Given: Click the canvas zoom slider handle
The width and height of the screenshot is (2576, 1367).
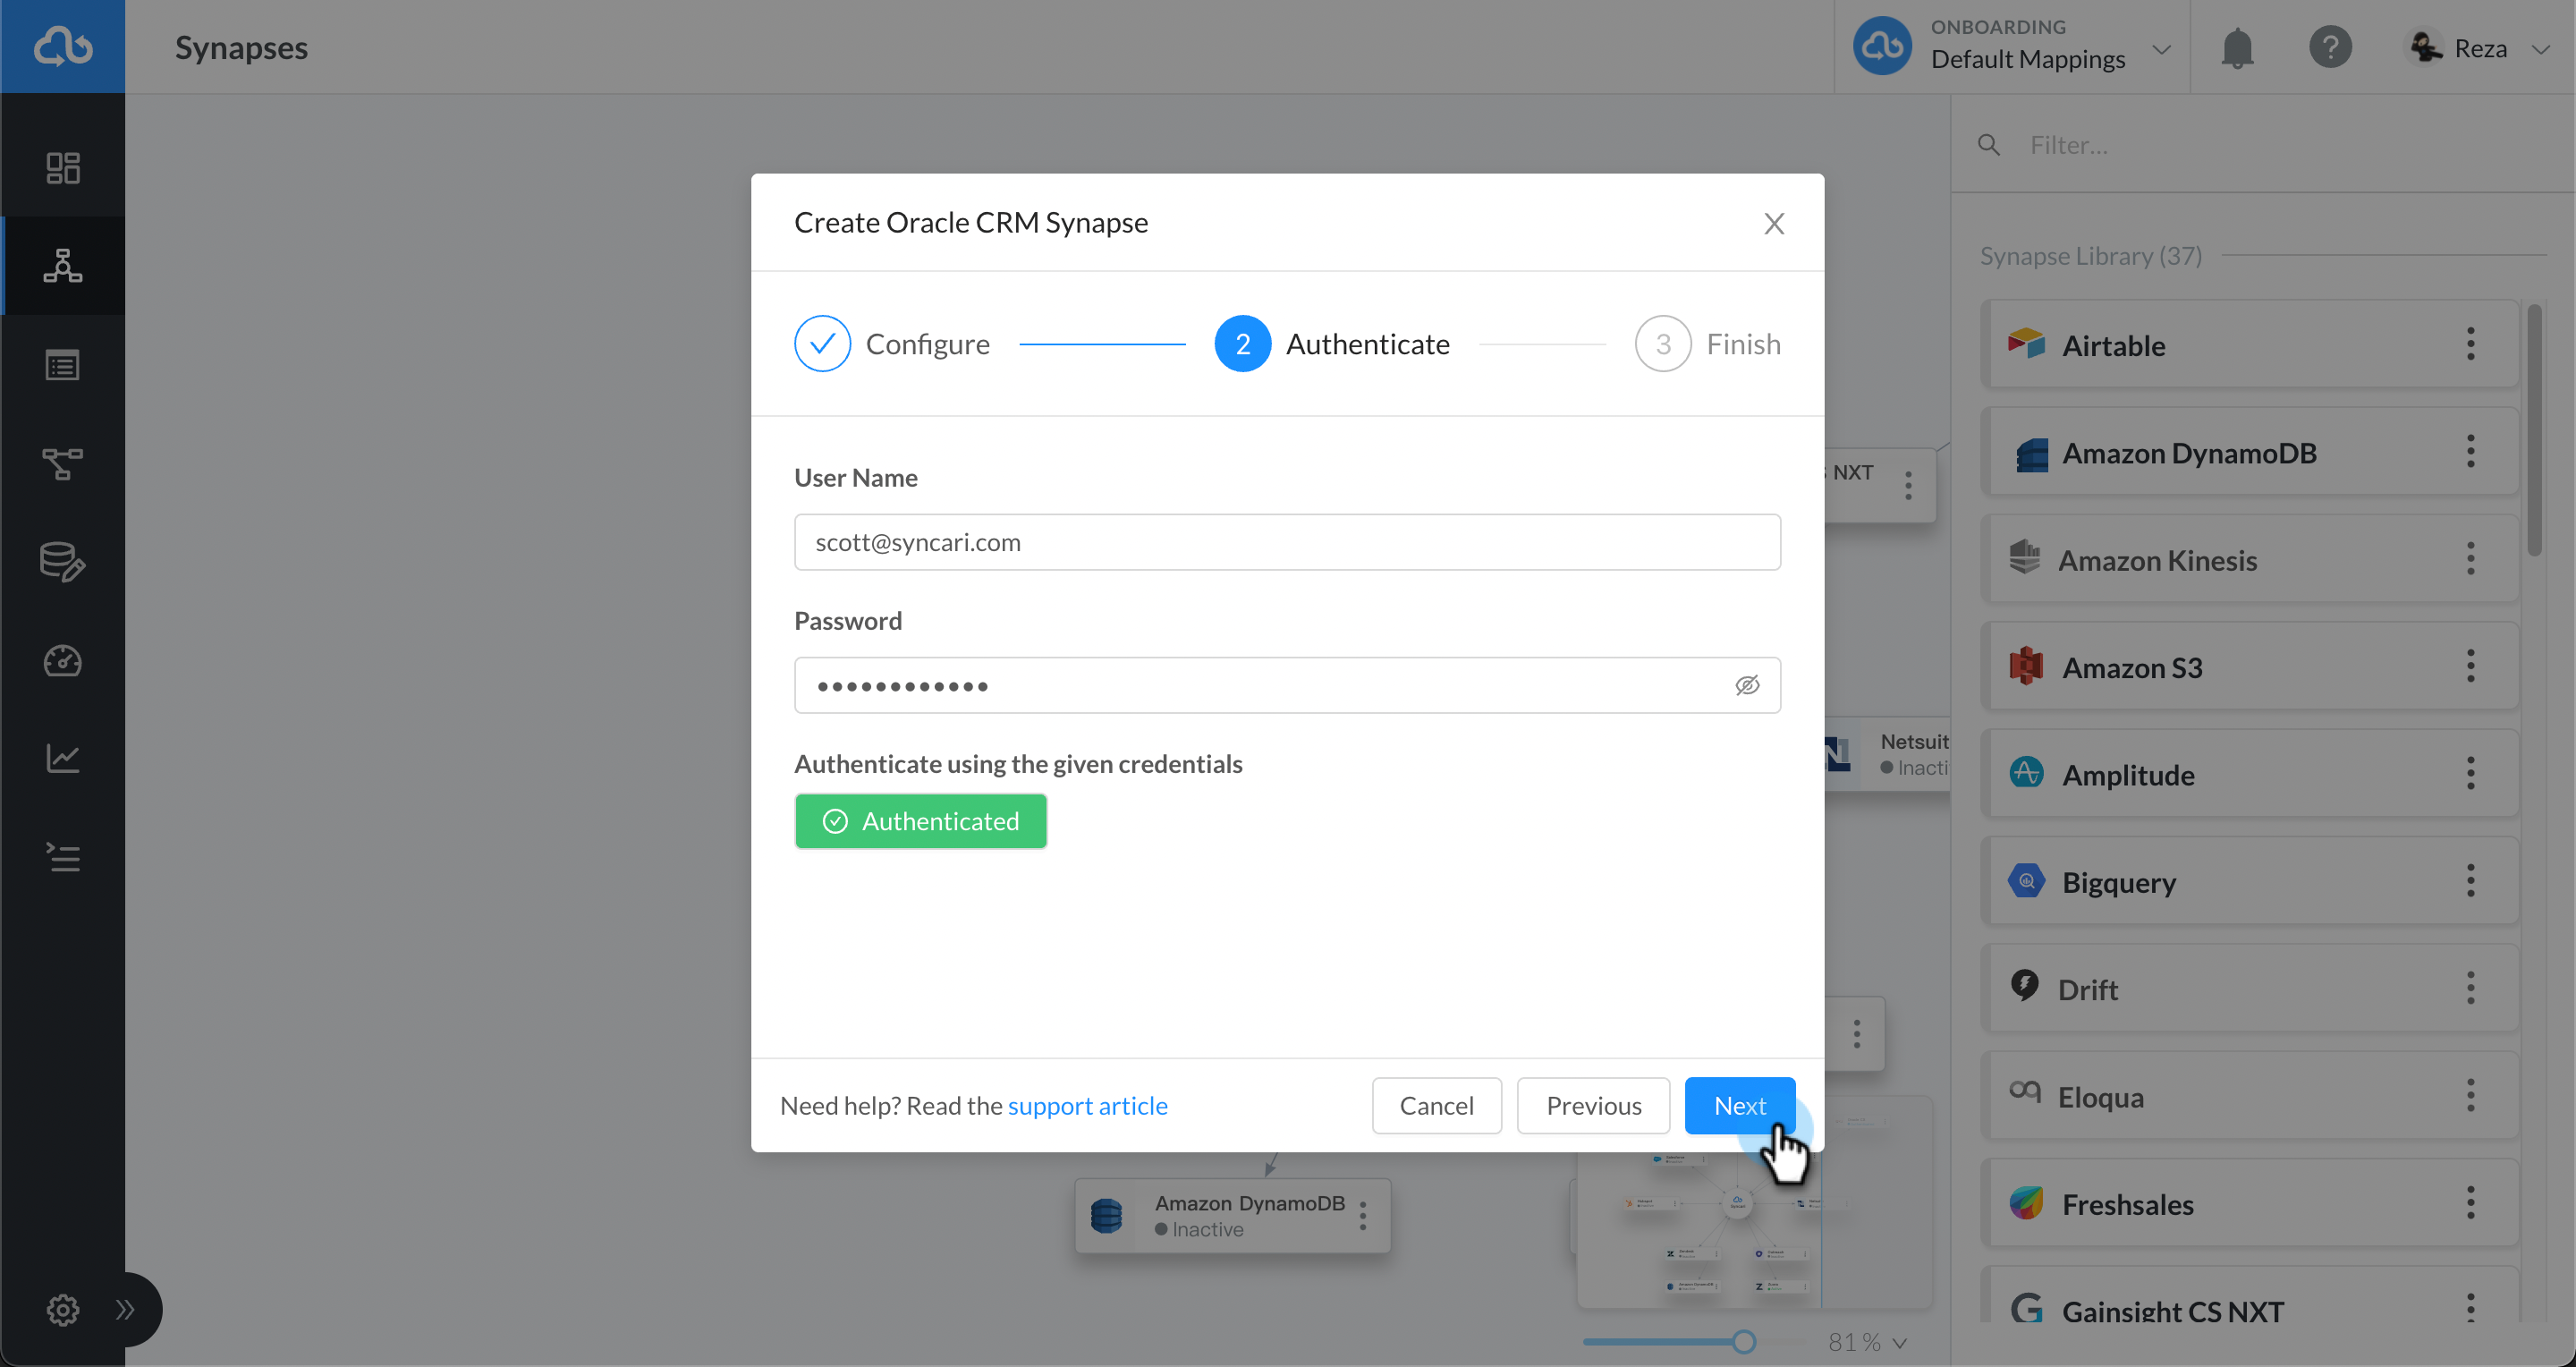Looking at the screenshot, I should (1743, 1342).
